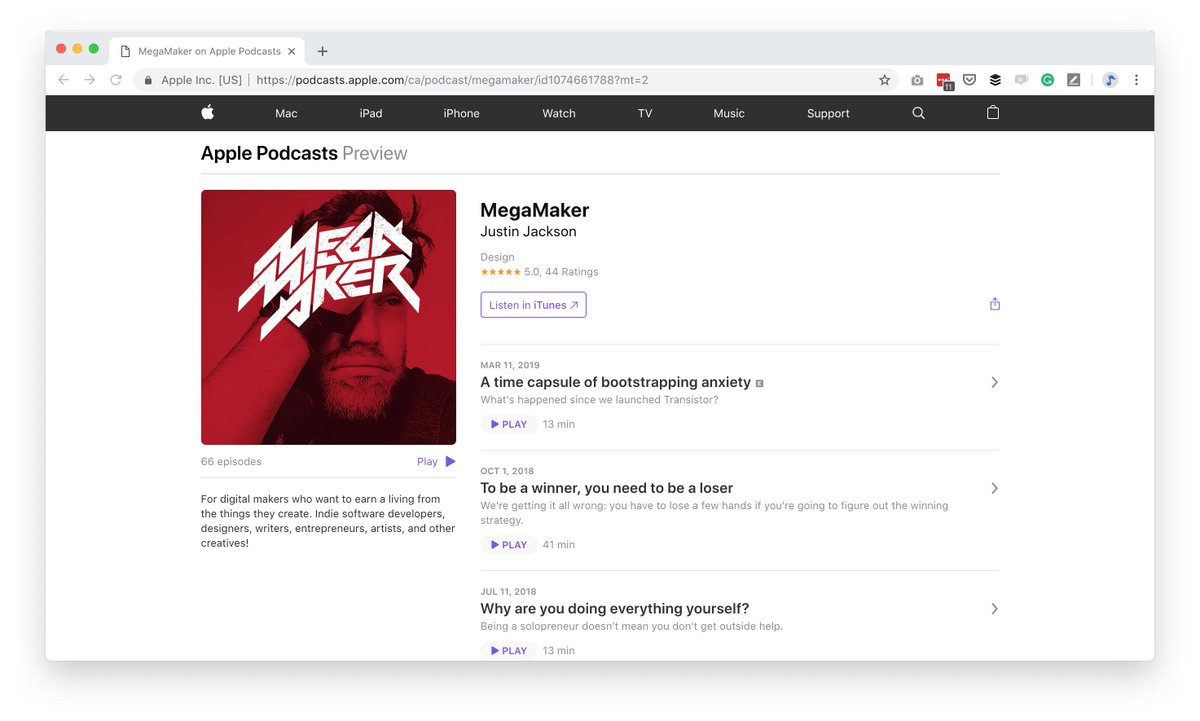The height and width of the screenshot is (721, 1200).
Task: Click the MegaMaker podcast cover artwork
Action: click(x=328, y=317)
